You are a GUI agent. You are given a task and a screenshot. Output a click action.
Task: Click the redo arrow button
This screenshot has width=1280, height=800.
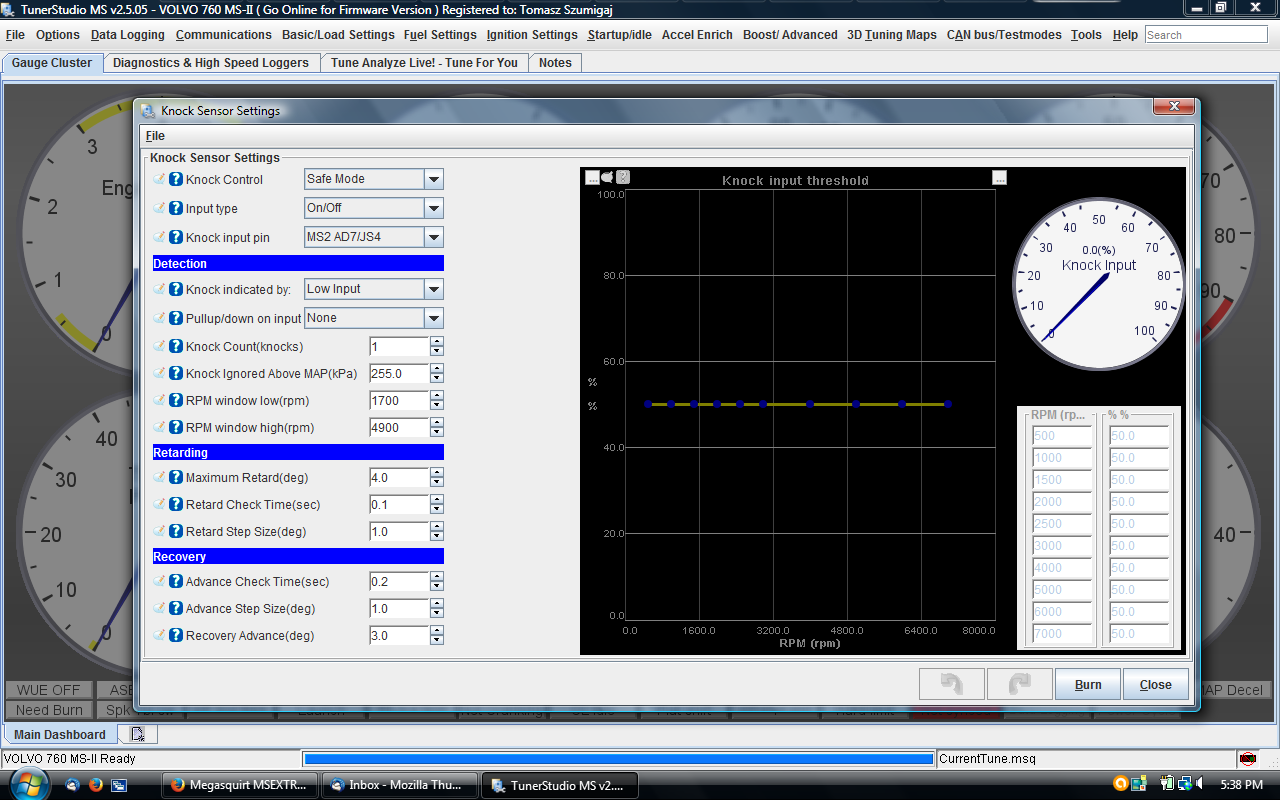click(1019, 685)
